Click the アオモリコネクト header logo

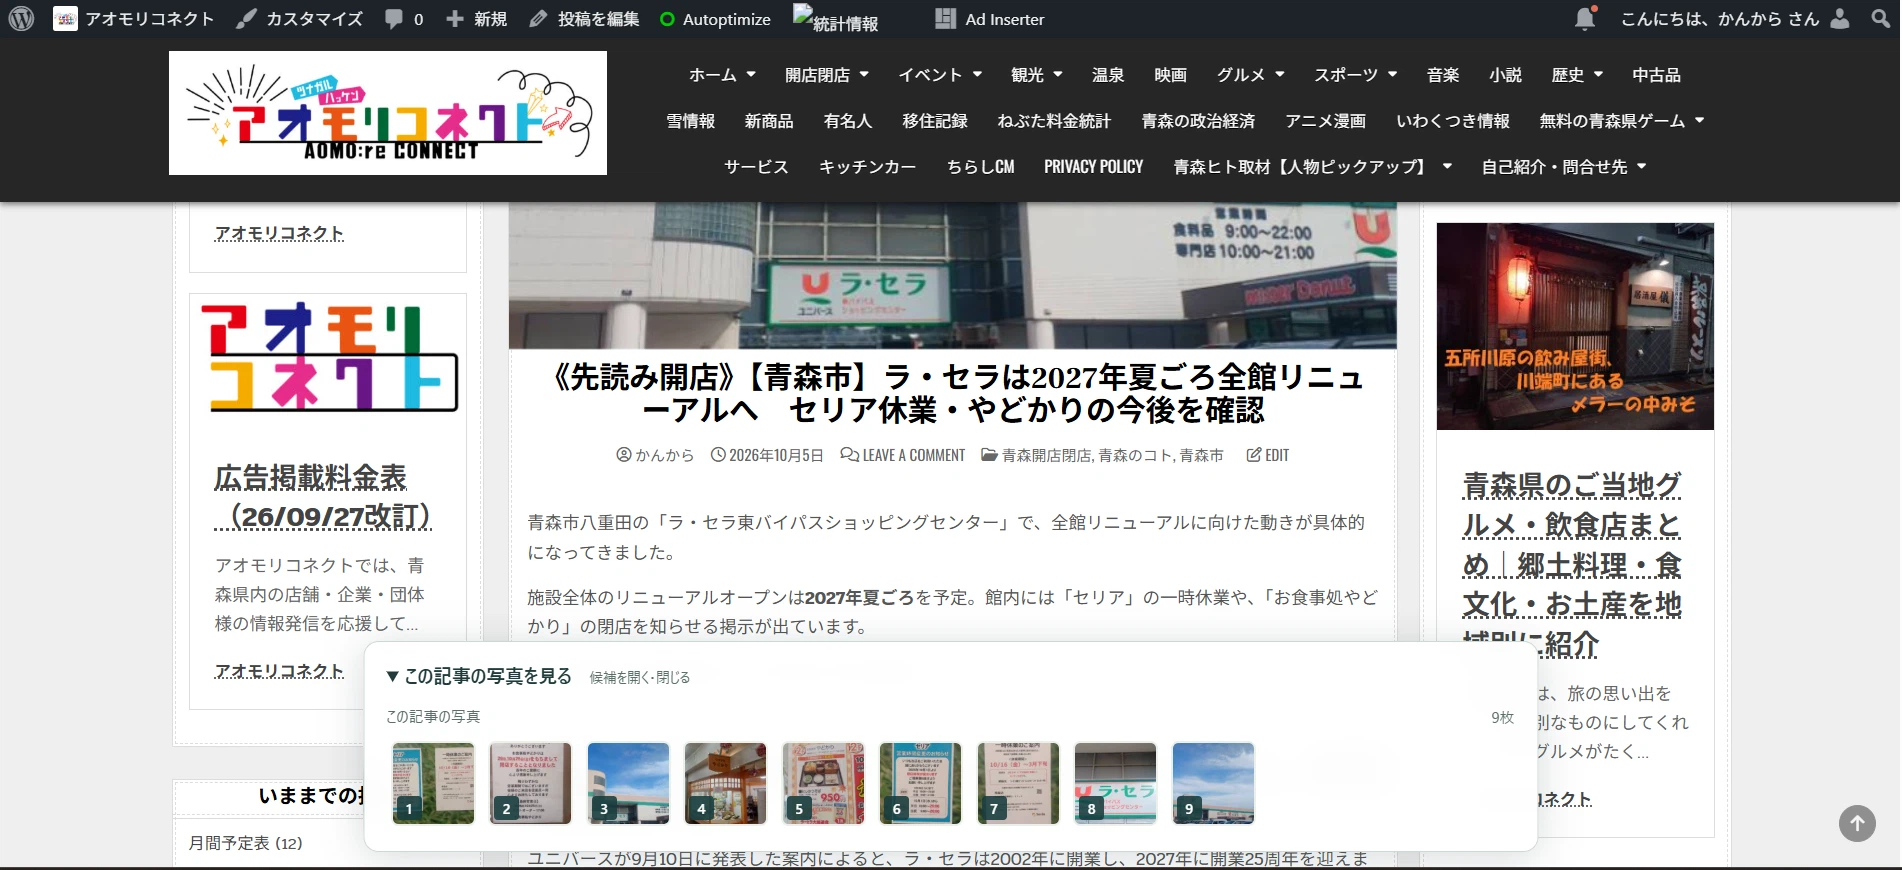(x=388, y=113)
